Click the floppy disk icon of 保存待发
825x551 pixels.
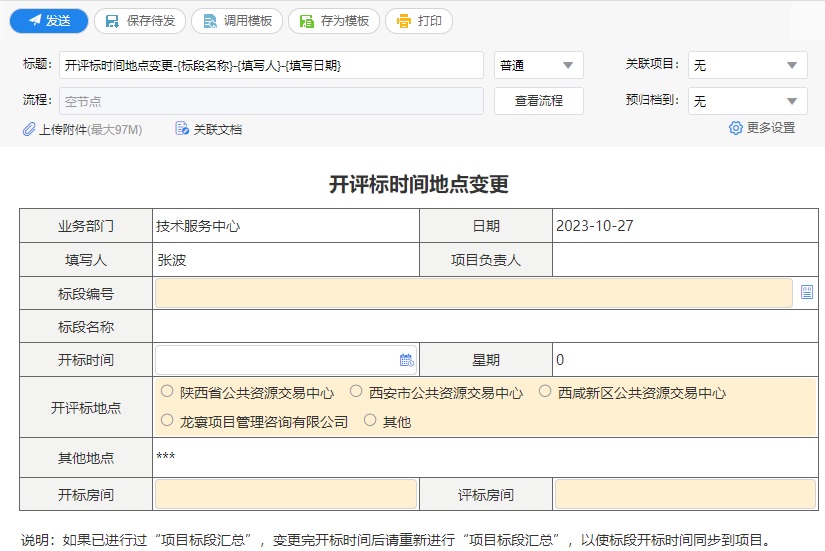click(112, 21)
